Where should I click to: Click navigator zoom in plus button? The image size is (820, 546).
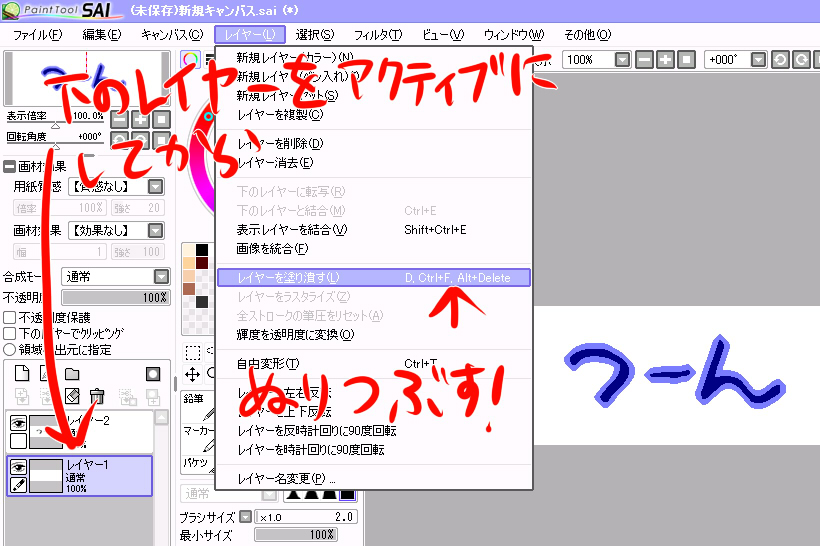coord(140,120)
